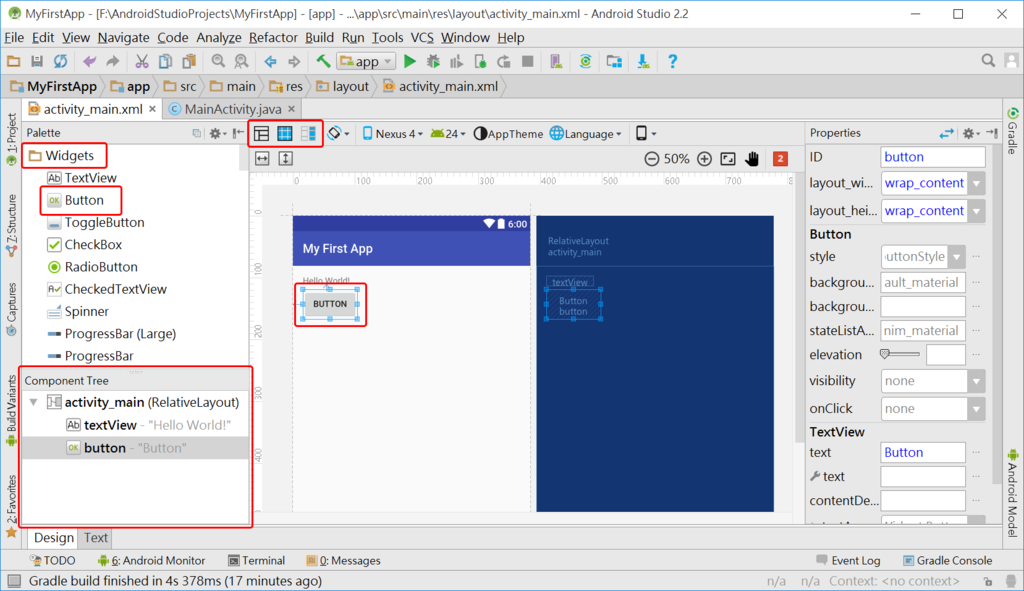This screenshot has width=1024, height=591.
Task: Zoom out the layout preview
Action: 651,159
